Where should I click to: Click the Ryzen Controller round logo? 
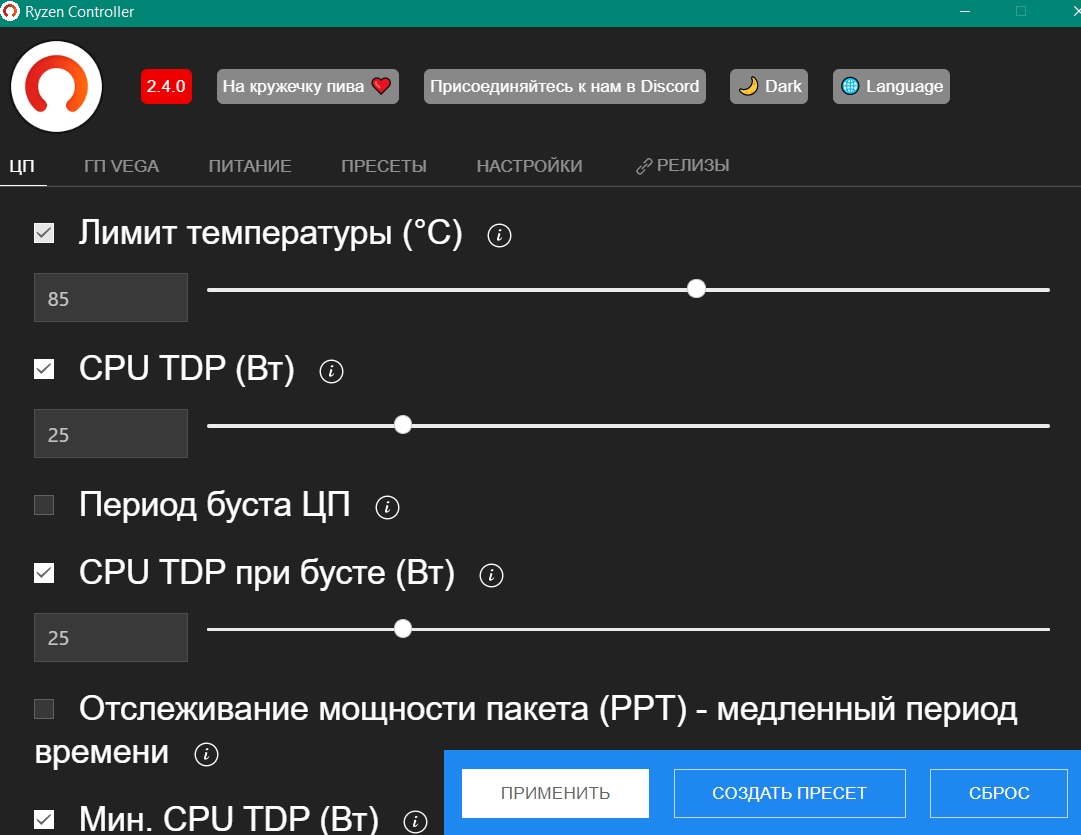[57, 86]
